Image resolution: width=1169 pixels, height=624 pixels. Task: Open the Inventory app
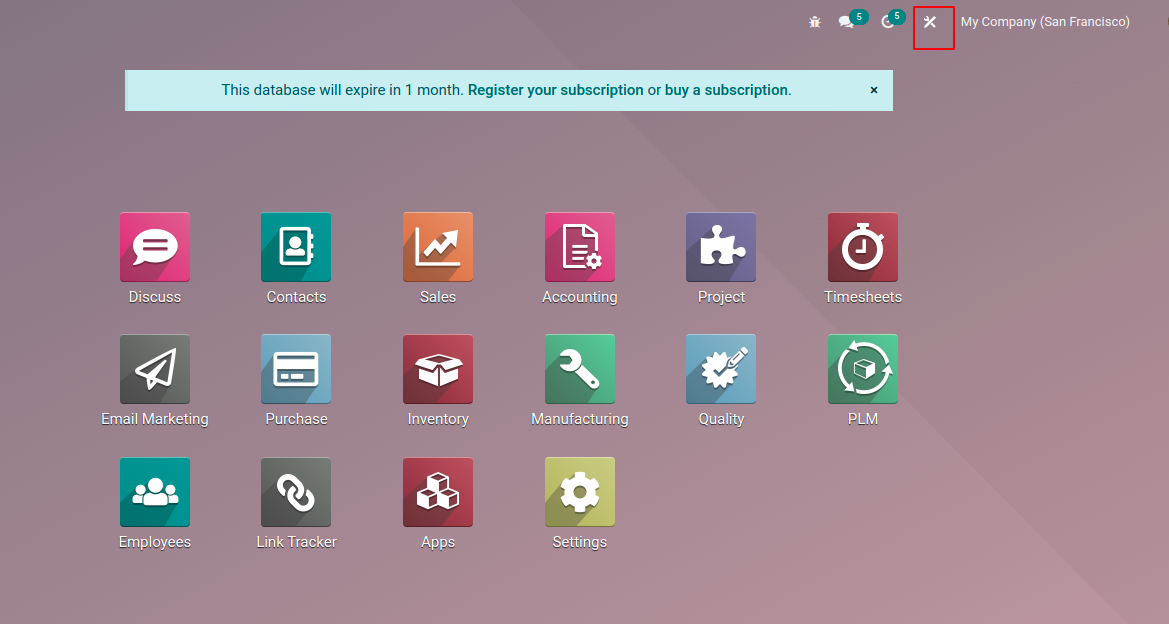click(438, 369)
